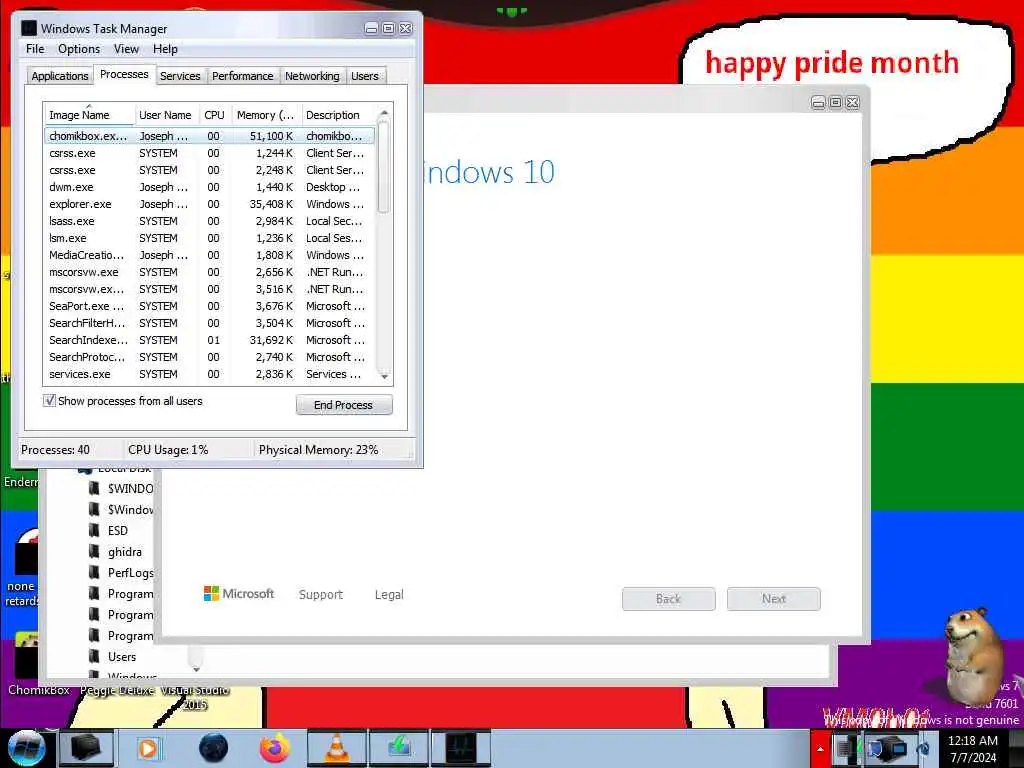Switch to the Services tab
Viewport: 1024px width, 768px height.
[180, 76]
